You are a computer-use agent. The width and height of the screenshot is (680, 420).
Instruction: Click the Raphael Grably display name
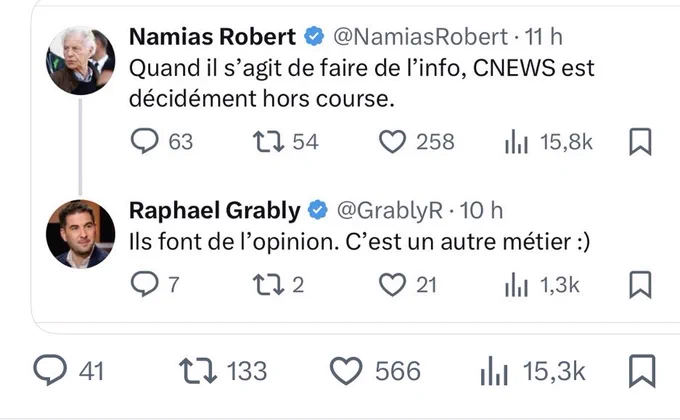215,210
